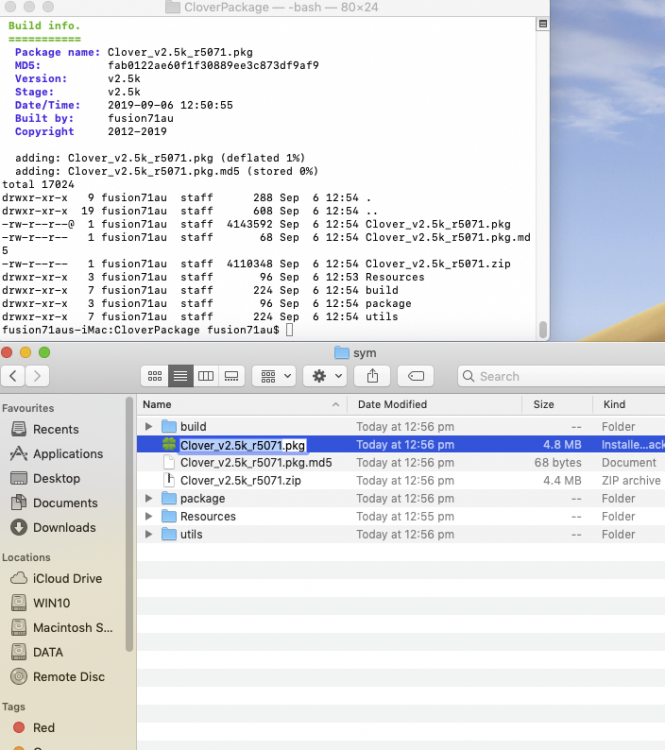Open Applications in Finder sidebar
Screen dimensions: 665x750
point(55,453)
